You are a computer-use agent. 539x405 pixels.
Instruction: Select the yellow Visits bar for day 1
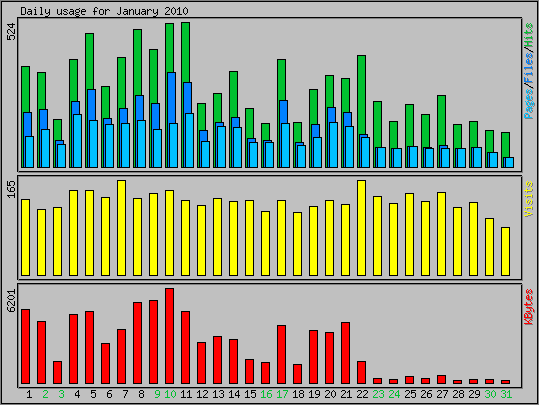coord(25,237)
